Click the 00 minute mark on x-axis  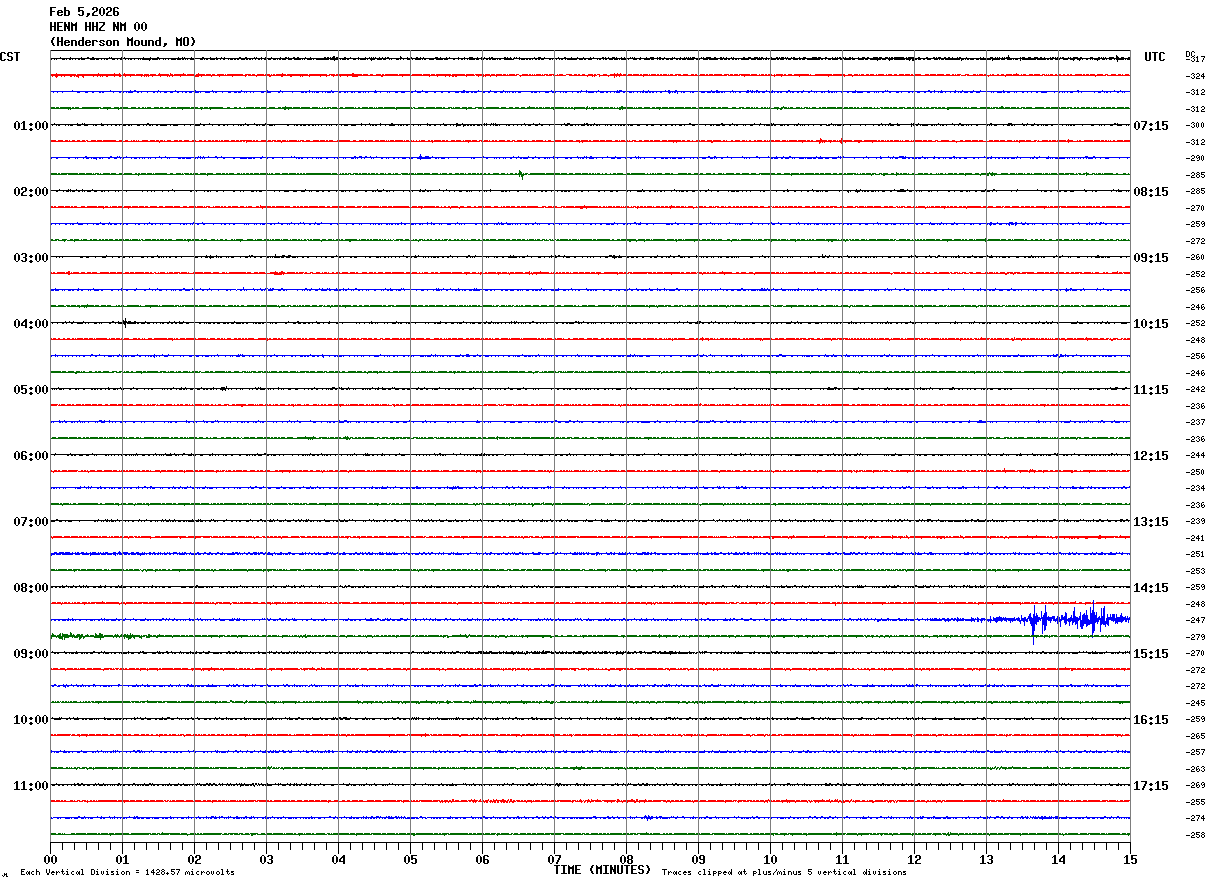pyautogui.click(x=50, y=859)
